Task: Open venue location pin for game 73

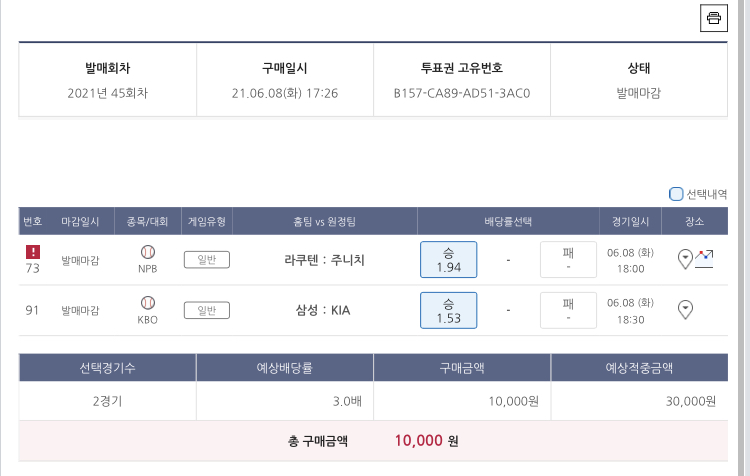Action: pos(685,258)
